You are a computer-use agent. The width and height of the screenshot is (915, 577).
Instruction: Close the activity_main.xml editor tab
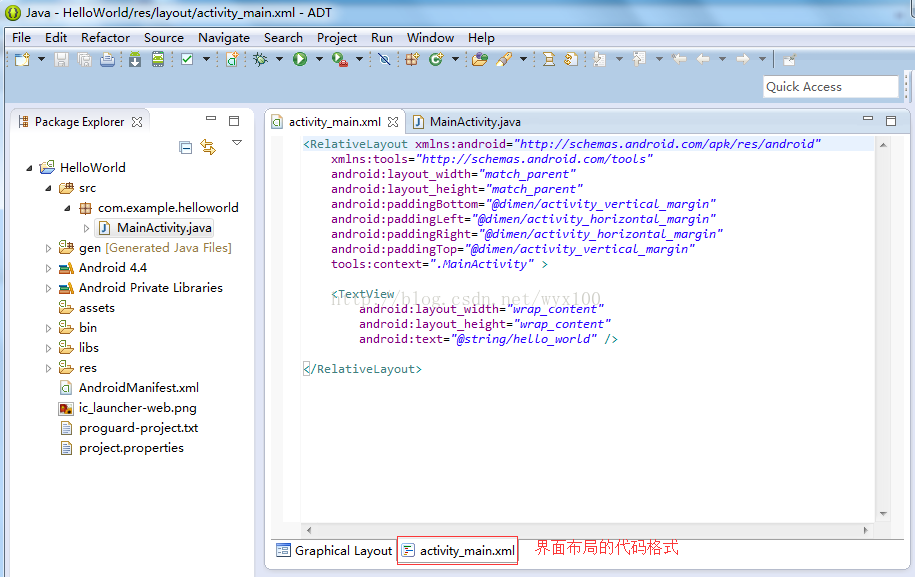(x=393, y=122)
